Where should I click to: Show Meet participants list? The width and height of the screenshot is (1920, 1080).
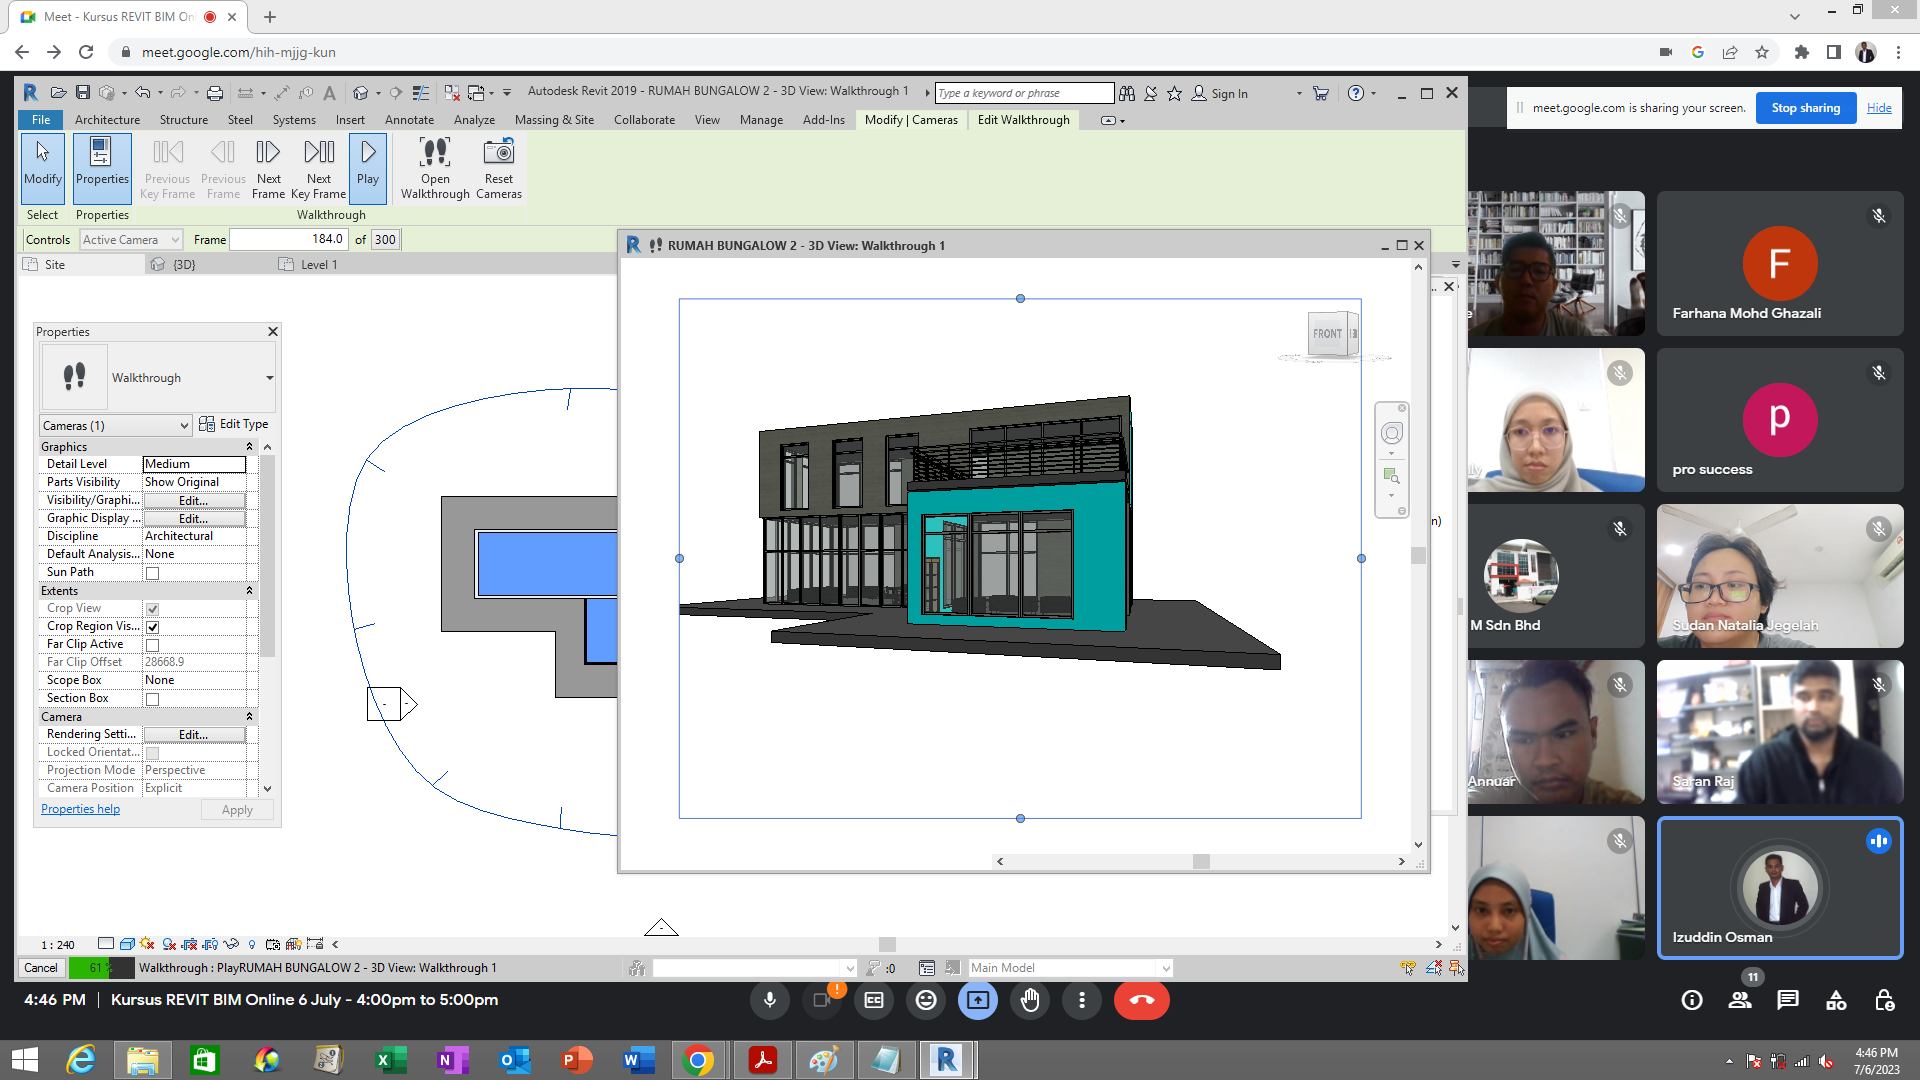[x=1740, y=1000]
